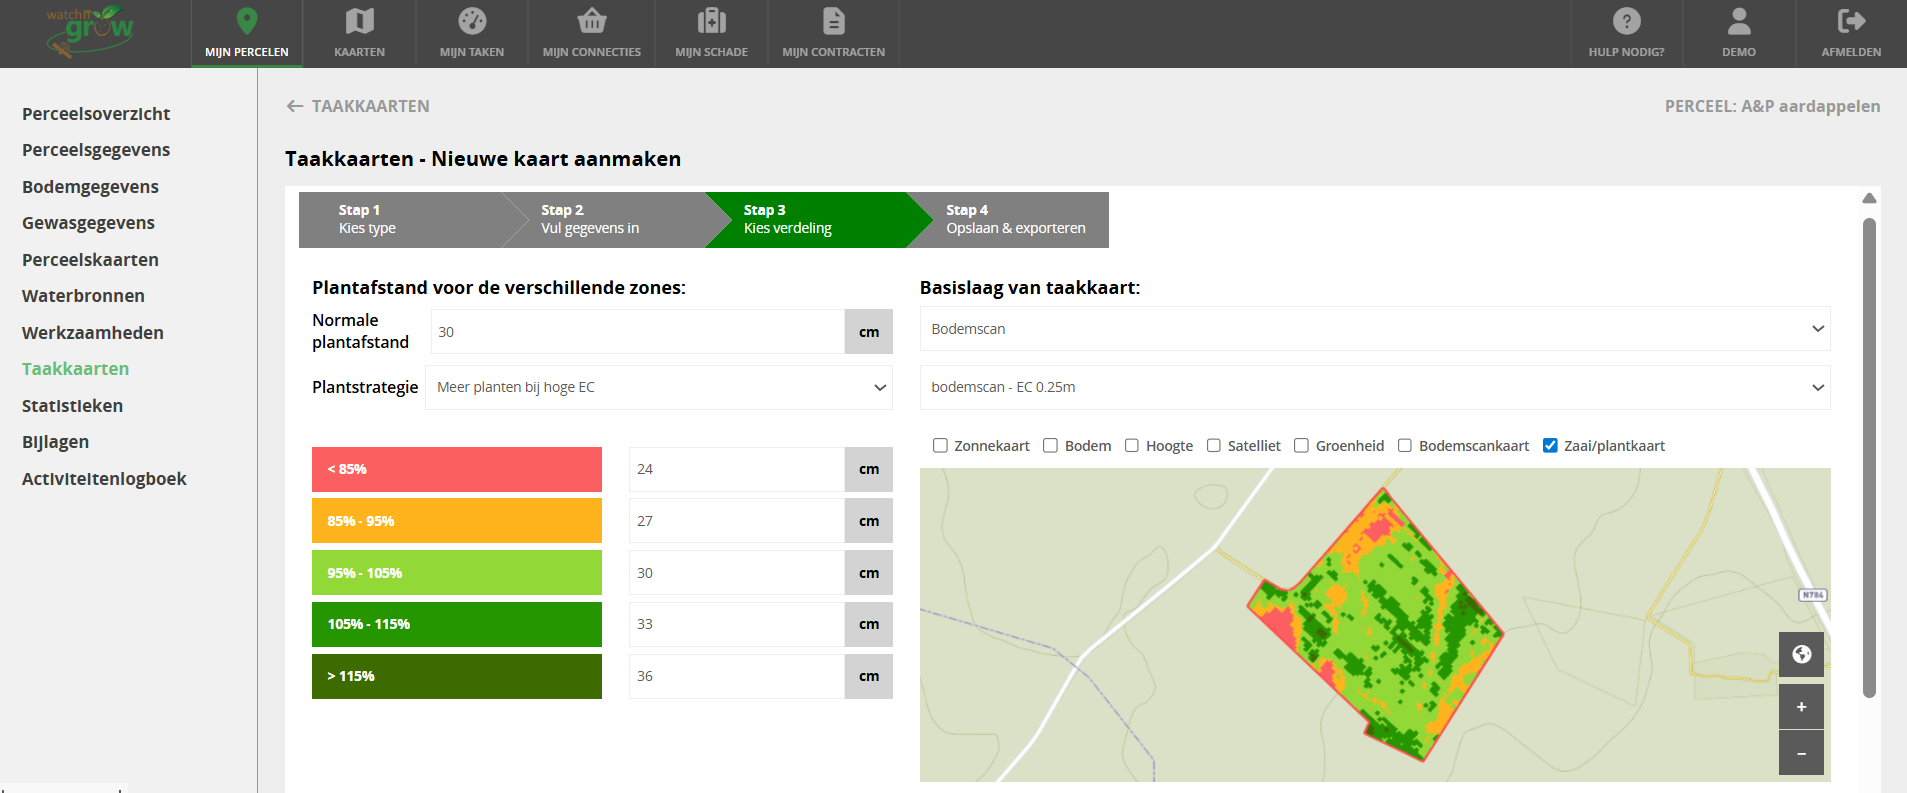Enable the Bodemscankaart checkbox
The height and width of the screenshot is (793, 1907).
tap(1404, 446)
